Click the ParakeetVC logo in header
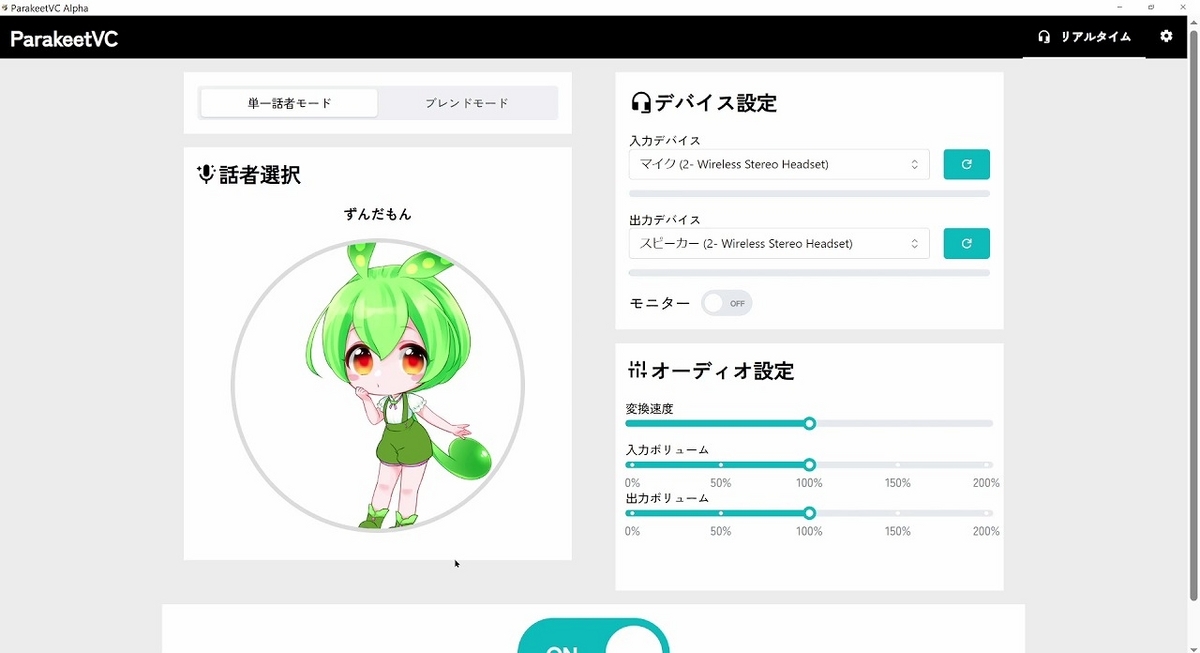 point(64,39)
